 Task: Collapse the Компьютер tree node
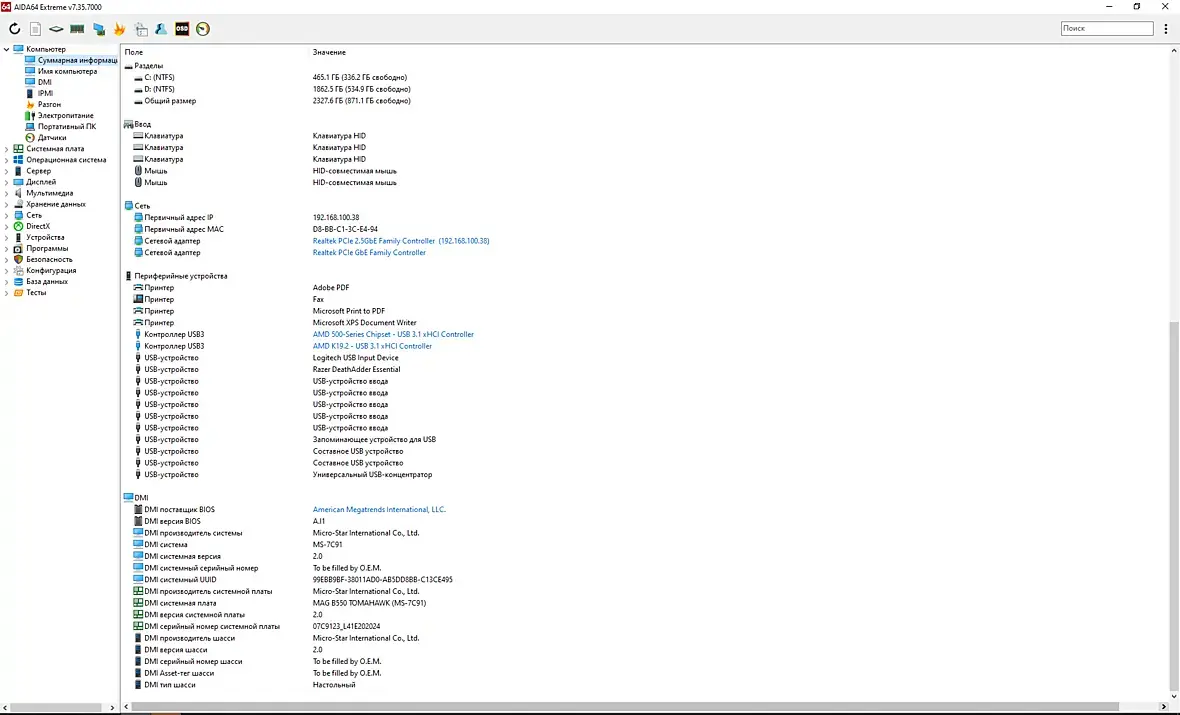(7, 49)
